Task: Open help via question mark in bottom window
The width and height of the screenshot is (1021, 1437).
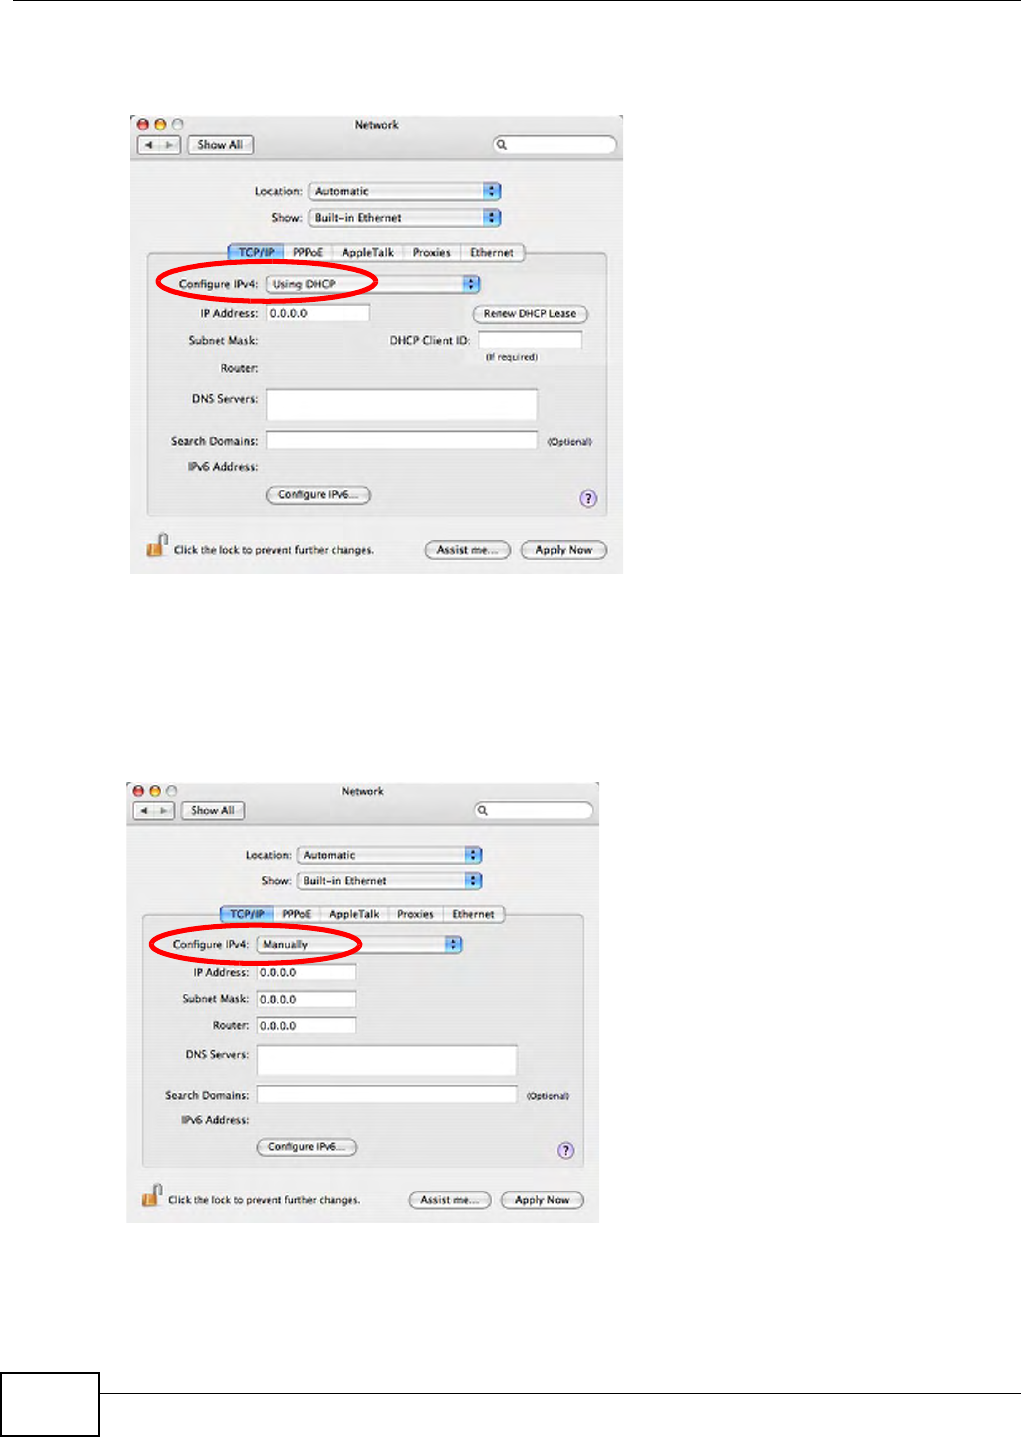Action: tap(565, 1151)
